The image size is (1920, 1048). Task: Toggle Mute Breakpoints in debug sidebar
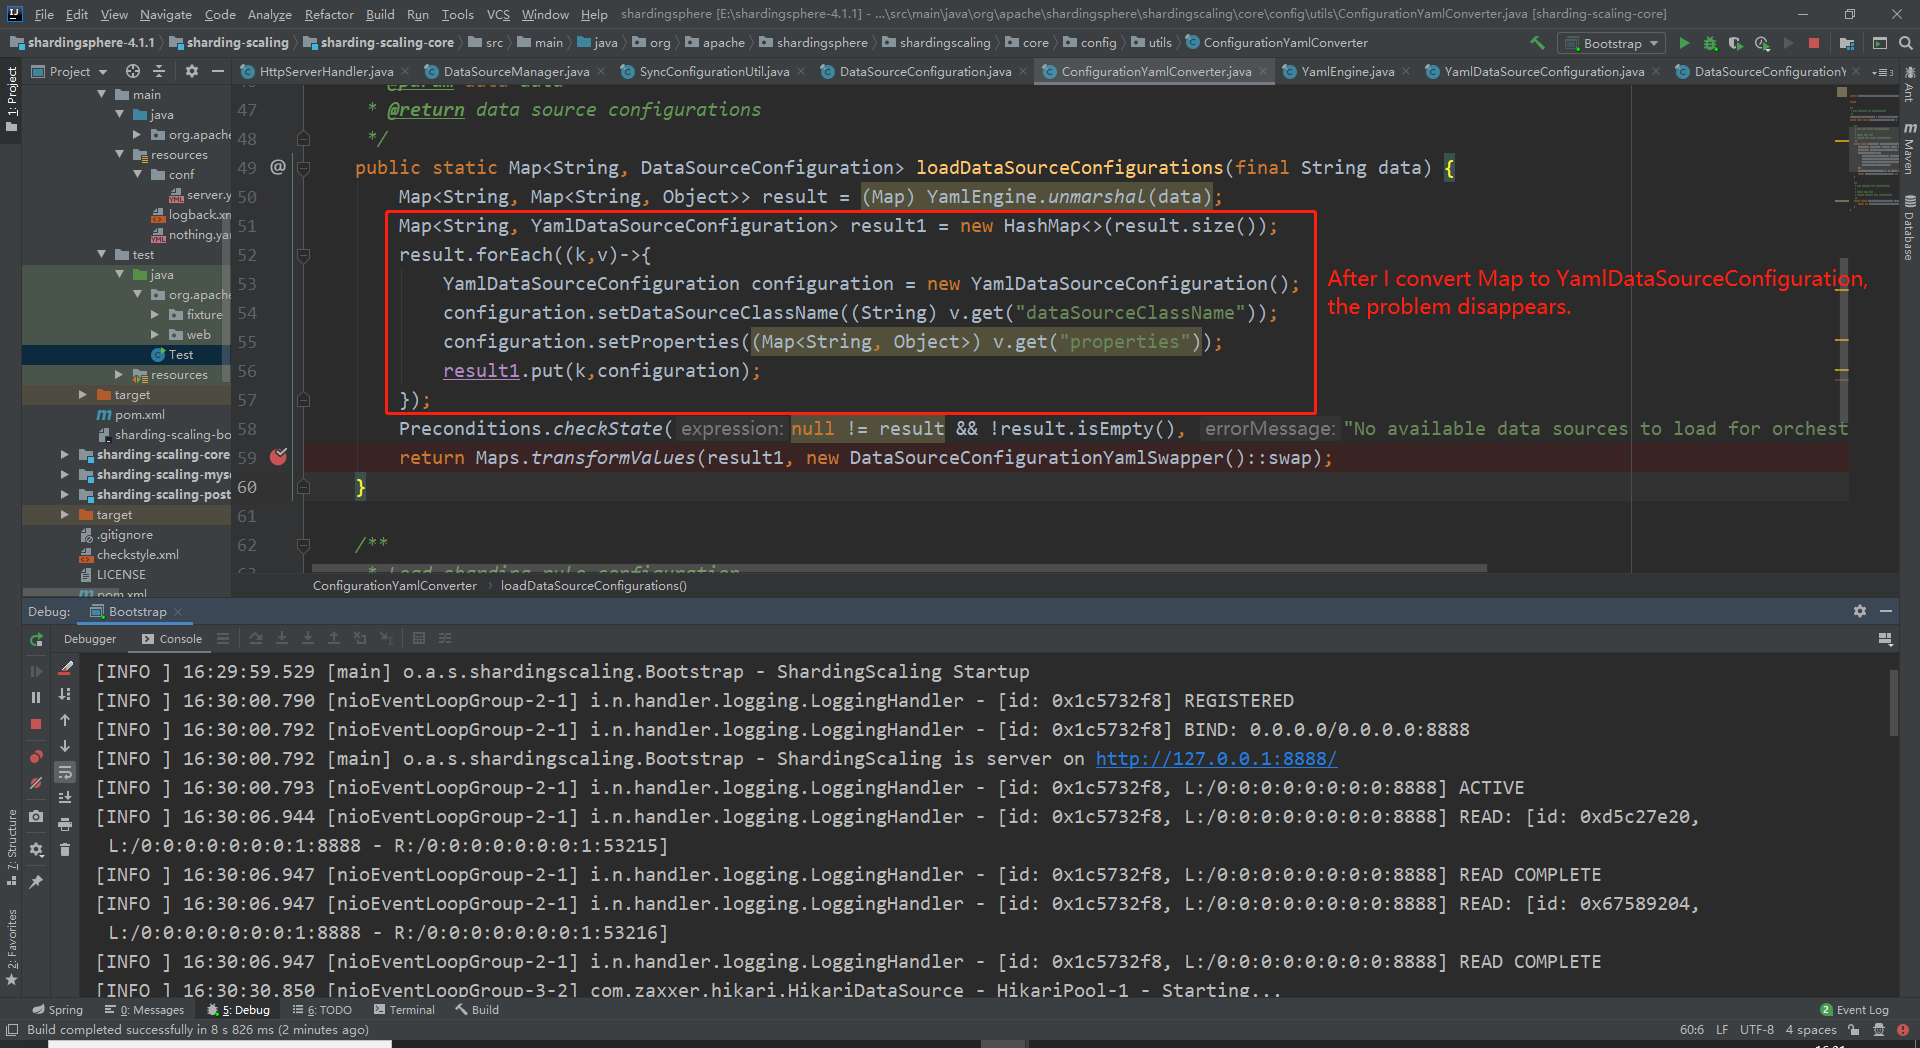click(37, 783)
